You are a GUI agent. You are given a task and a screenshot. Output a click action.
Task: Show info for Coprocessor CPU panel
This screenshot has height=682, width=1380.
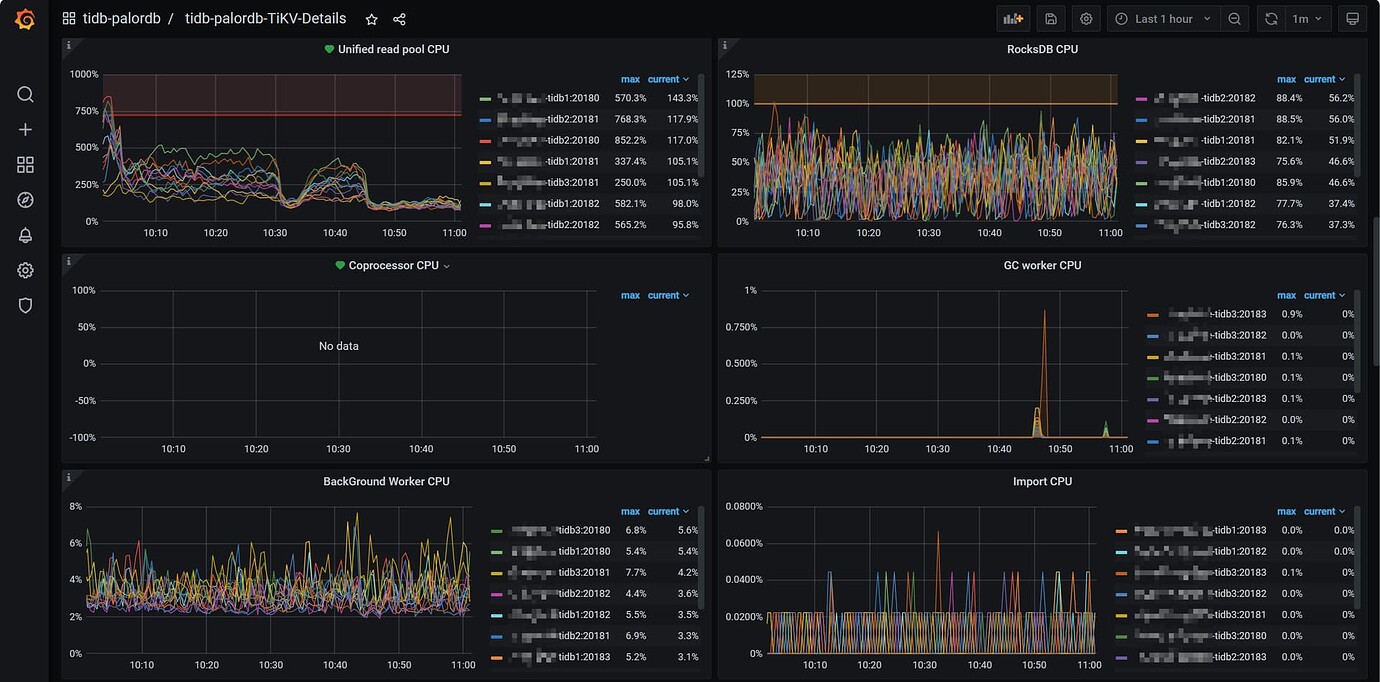pyautogui.click(x=68, y=261)
